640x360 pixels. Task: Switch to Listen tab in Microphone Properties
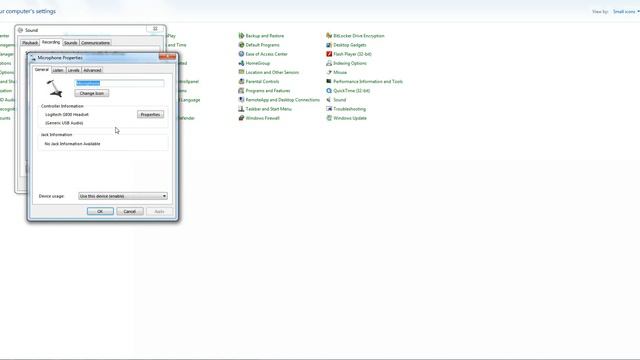58,70
